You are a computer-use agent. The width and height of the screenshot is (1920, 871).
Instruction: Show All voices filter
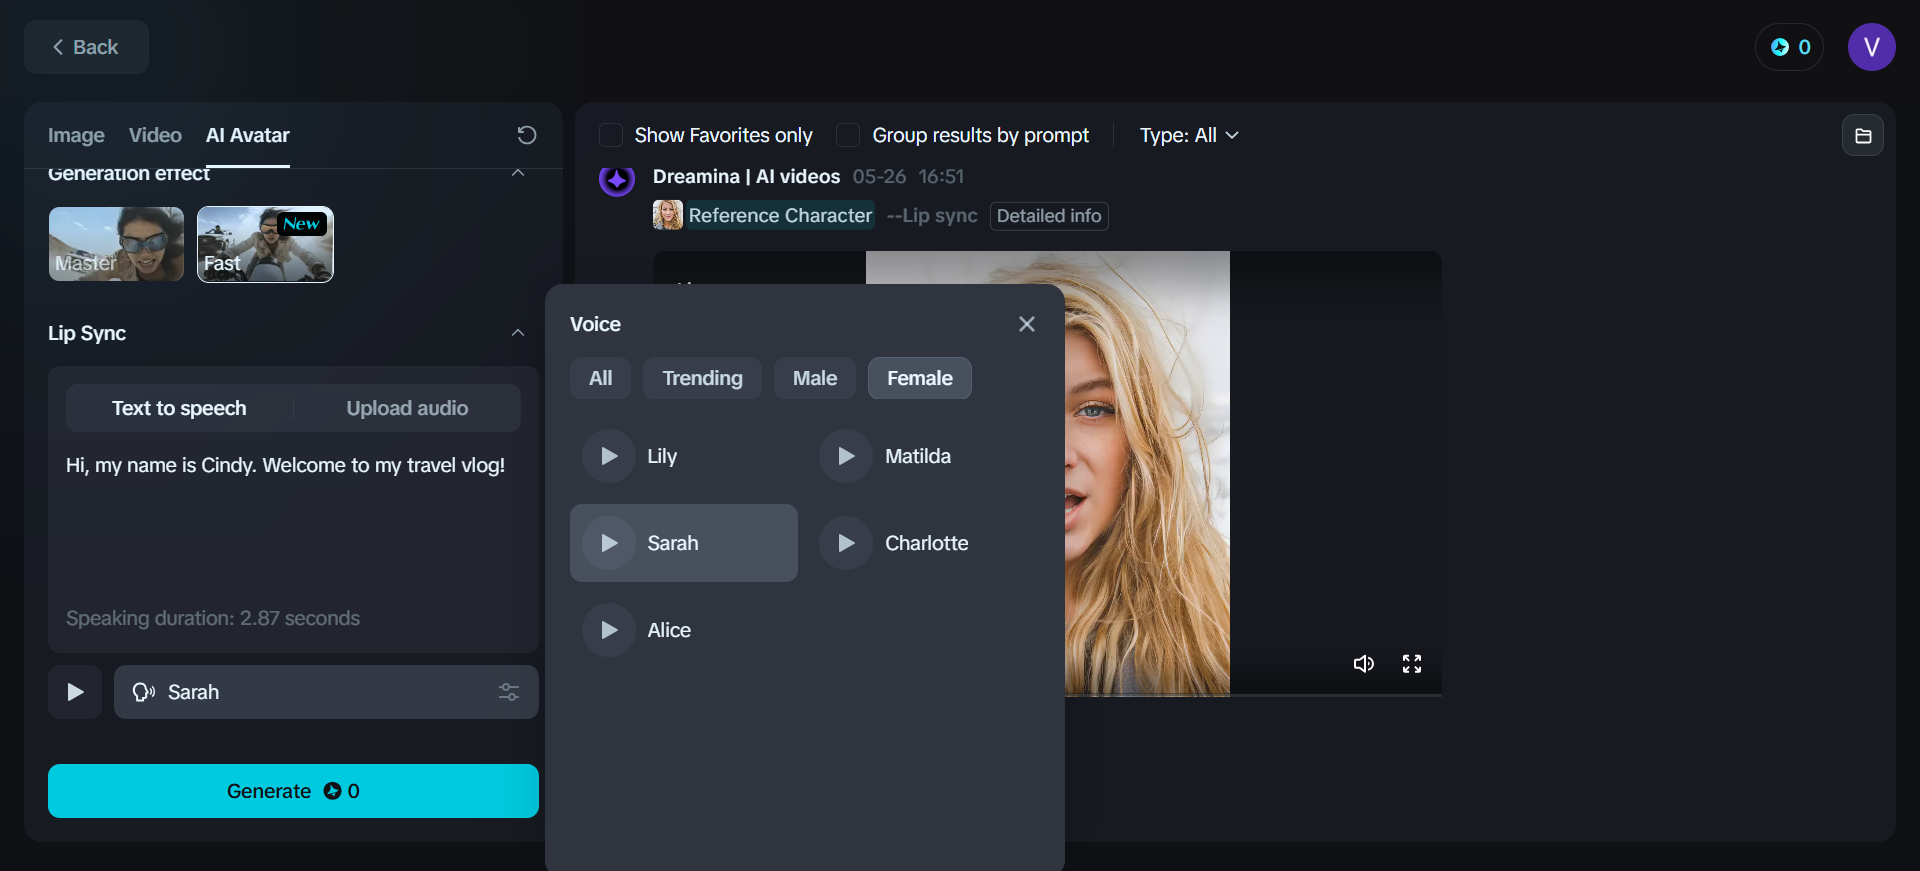point(600,378)
